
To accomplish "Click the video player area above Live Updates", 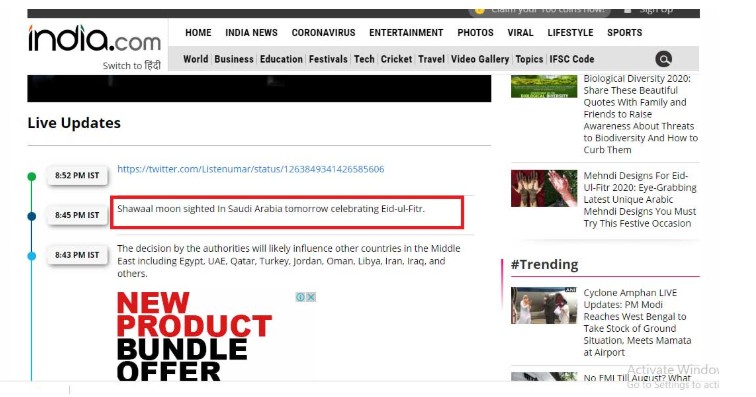I will click(x=259, y=88).
